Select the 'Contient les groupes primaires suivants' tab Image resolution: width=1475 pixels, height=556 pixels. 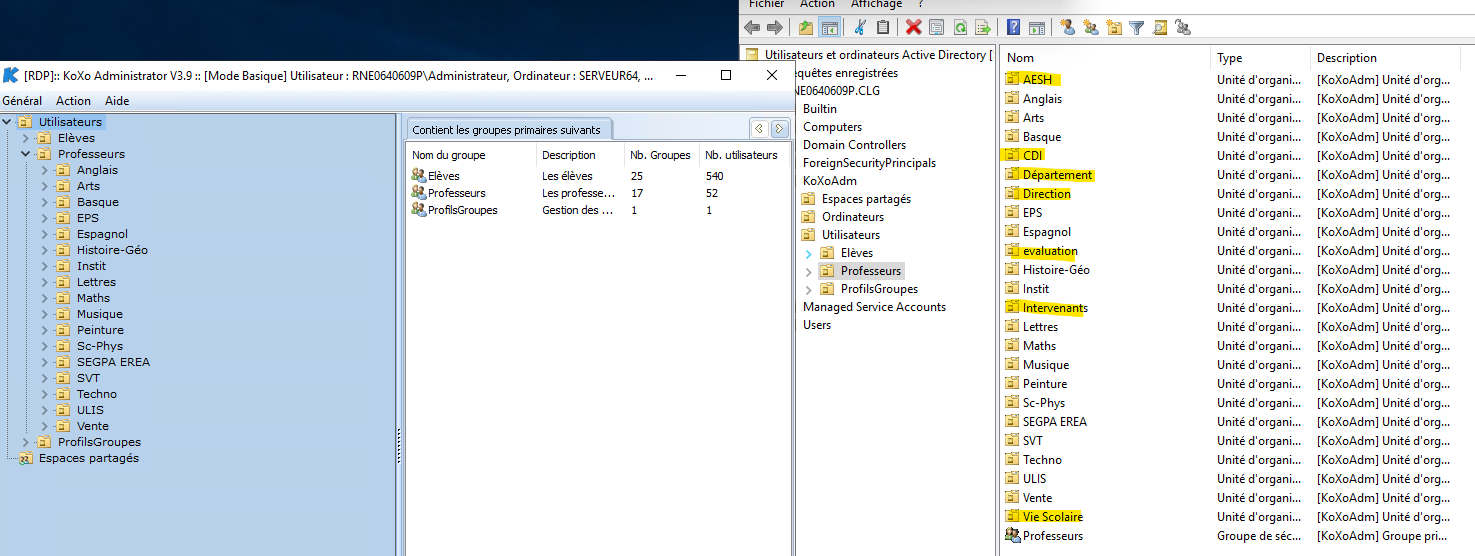tap(506, 130)
